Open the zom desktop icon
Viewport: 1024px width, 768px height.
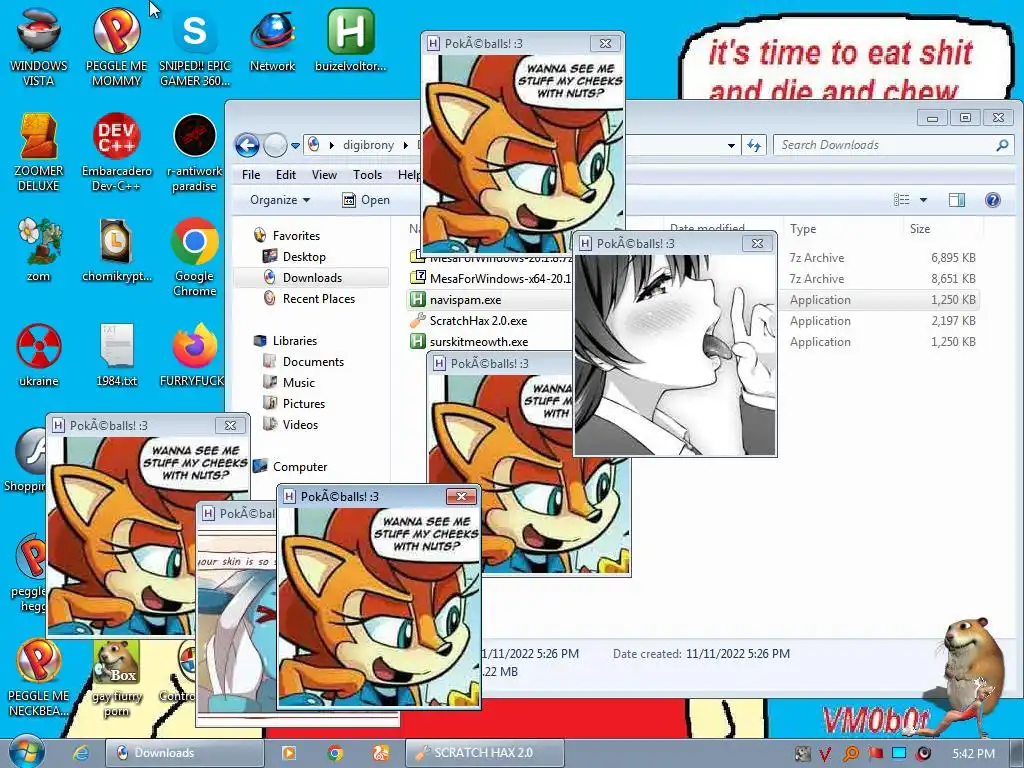[39, 249]
